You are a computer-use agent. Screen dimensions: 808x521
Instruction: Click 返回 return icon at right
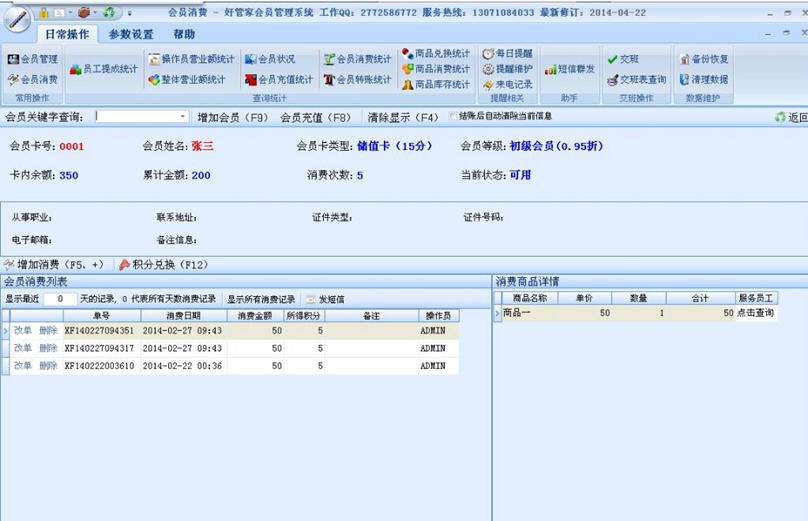[791, 117]
